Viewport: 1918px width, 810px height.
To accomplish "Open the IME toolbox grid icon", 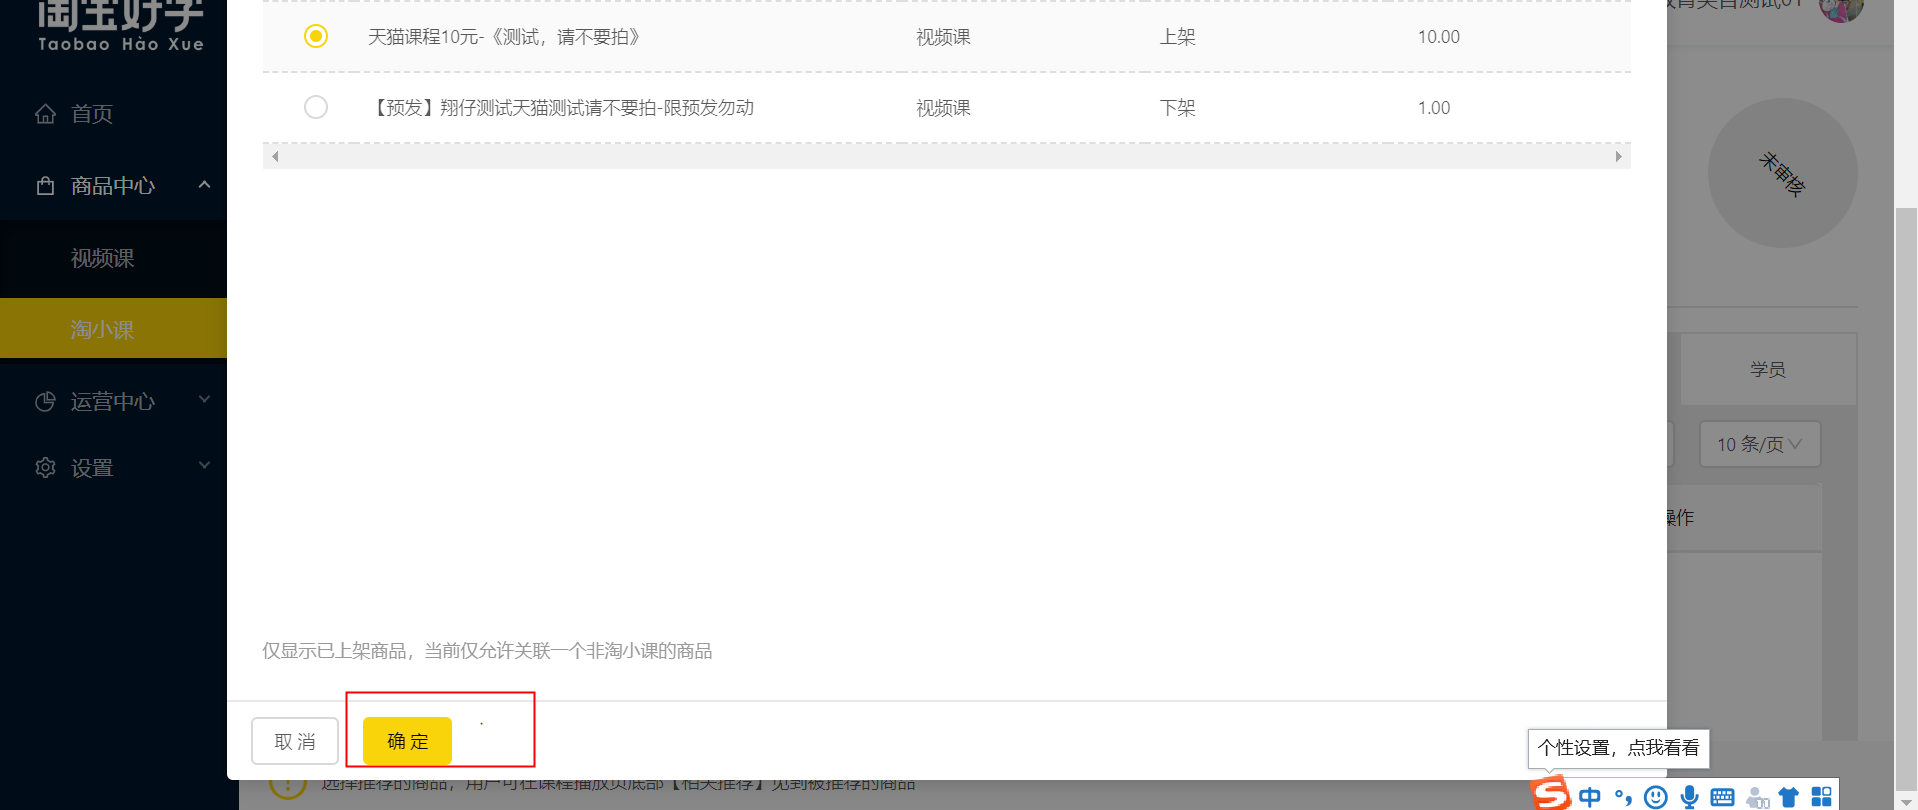I will point(1822,797).
